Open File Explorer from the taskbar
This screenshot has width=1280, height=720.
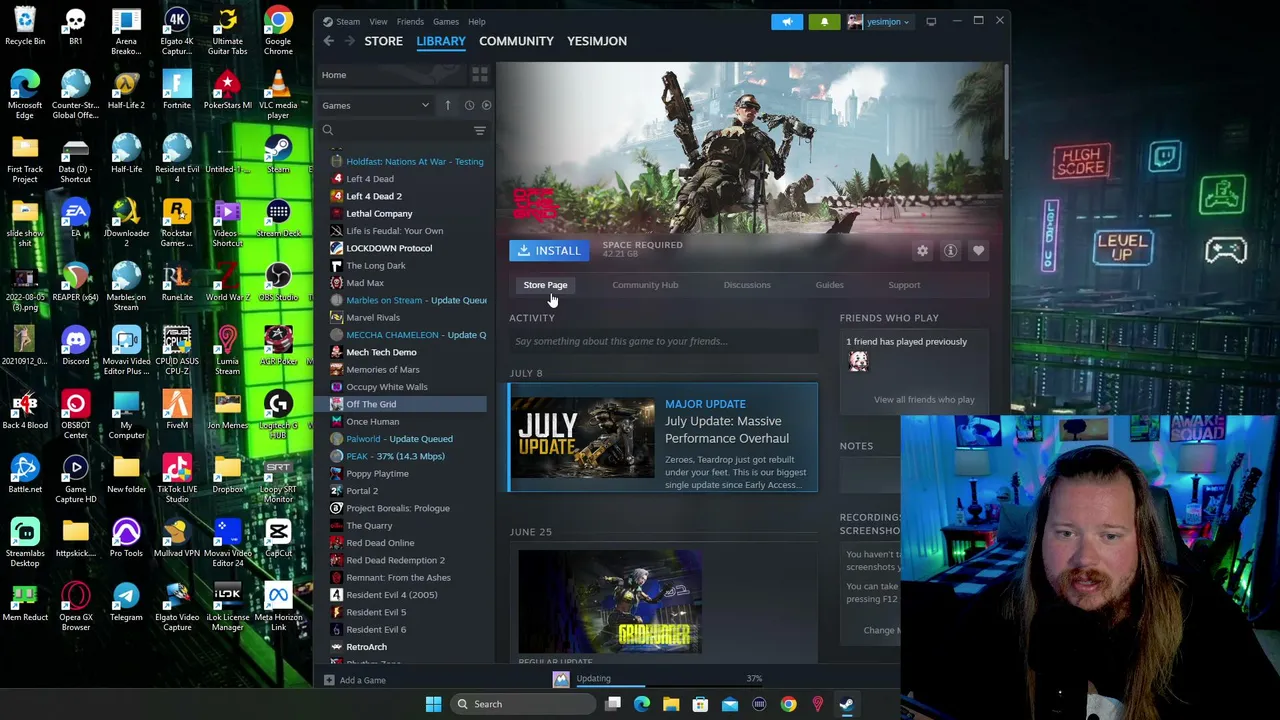tap(671, 704)
